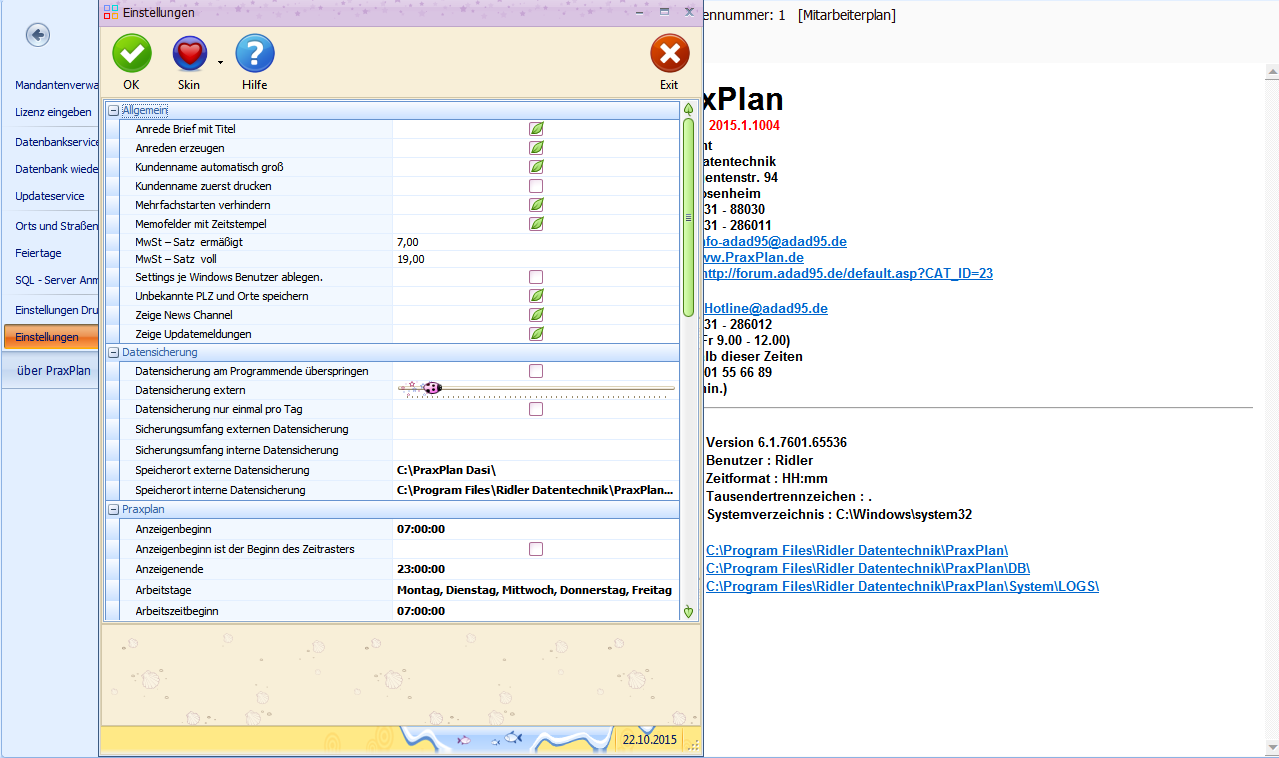Open the adad95.de info email link
This screenshot has width=1279, height=758.
[x=775, y=241]
